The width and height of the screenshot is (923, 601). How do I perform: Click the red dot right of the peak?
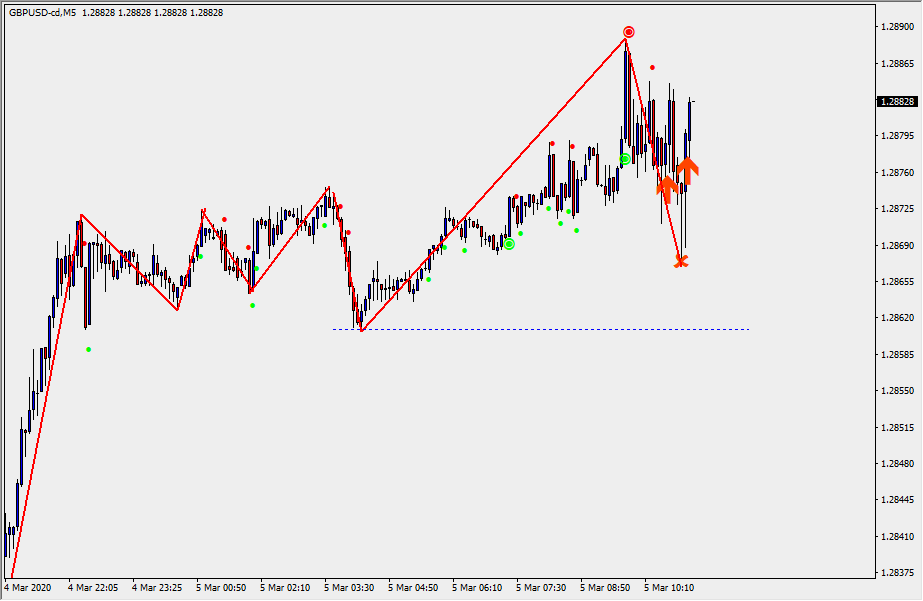pyautogui.click(x=652, y=68)
